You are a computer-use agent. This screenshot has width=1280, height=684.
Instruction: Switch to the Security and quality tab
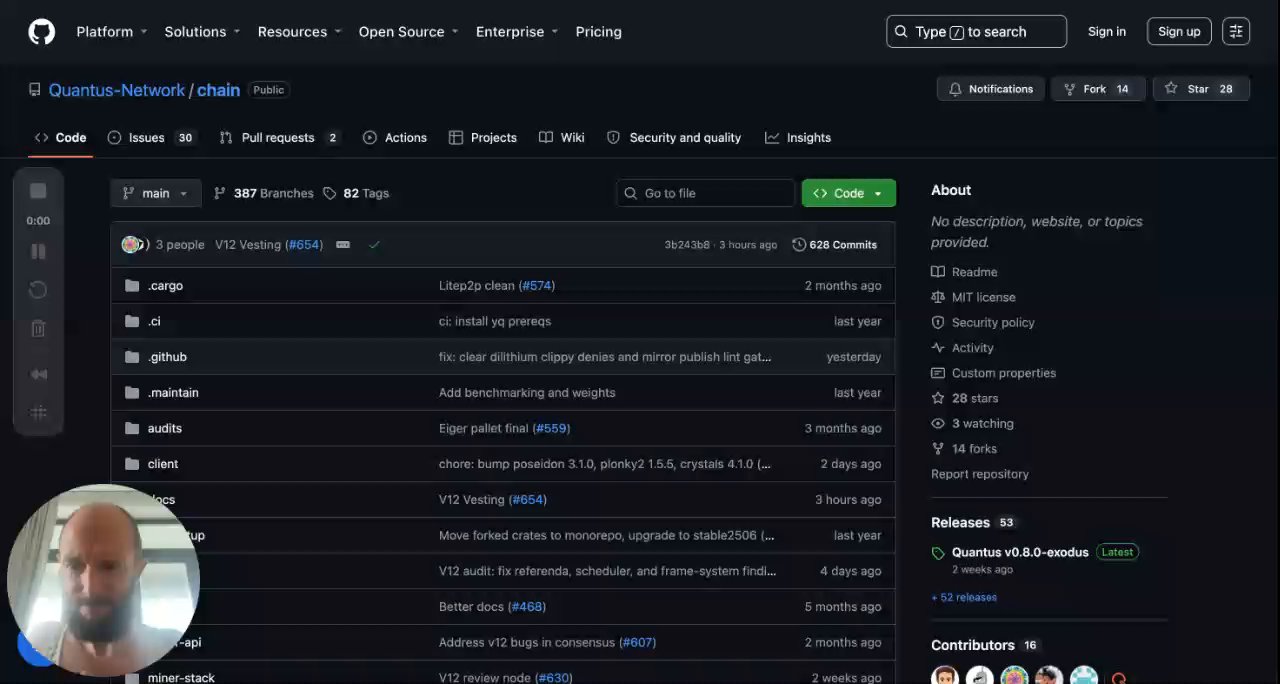pyautogui.click(x=674, y=138)
